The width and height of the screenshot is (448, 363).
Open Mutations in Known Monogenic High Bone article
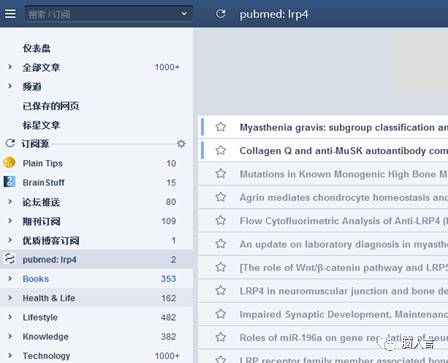344,174
